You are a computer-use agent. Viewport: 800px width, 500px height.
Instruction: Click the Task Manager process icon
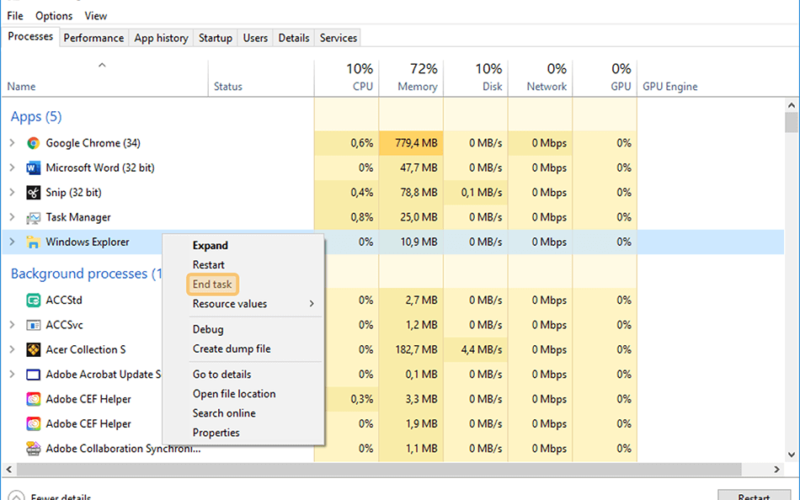[33, 217]
